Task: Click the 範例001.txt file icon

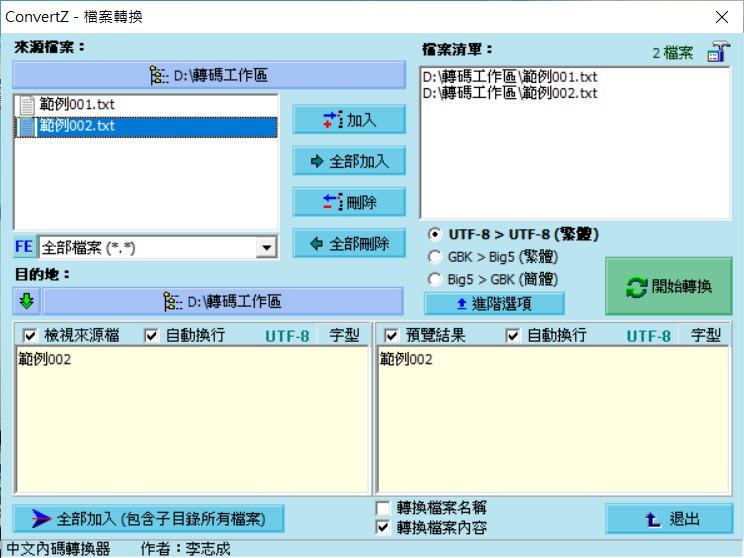Action: click(x=27, y=104)
